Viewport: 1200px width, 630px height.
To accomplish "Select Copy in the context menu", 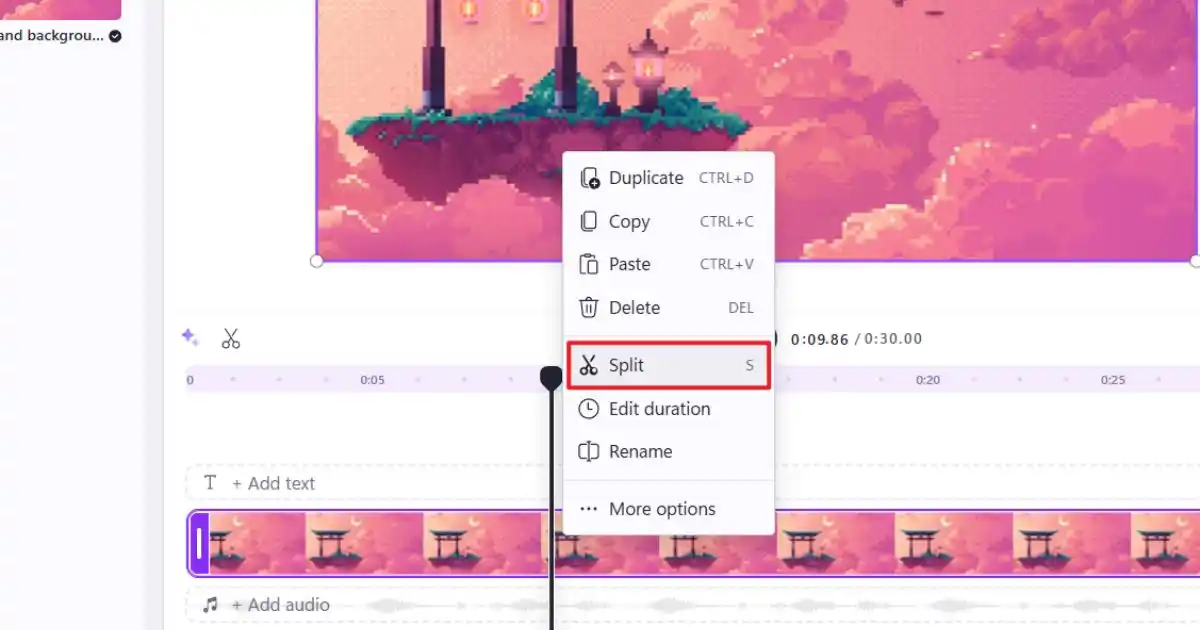I will point(668,222).
